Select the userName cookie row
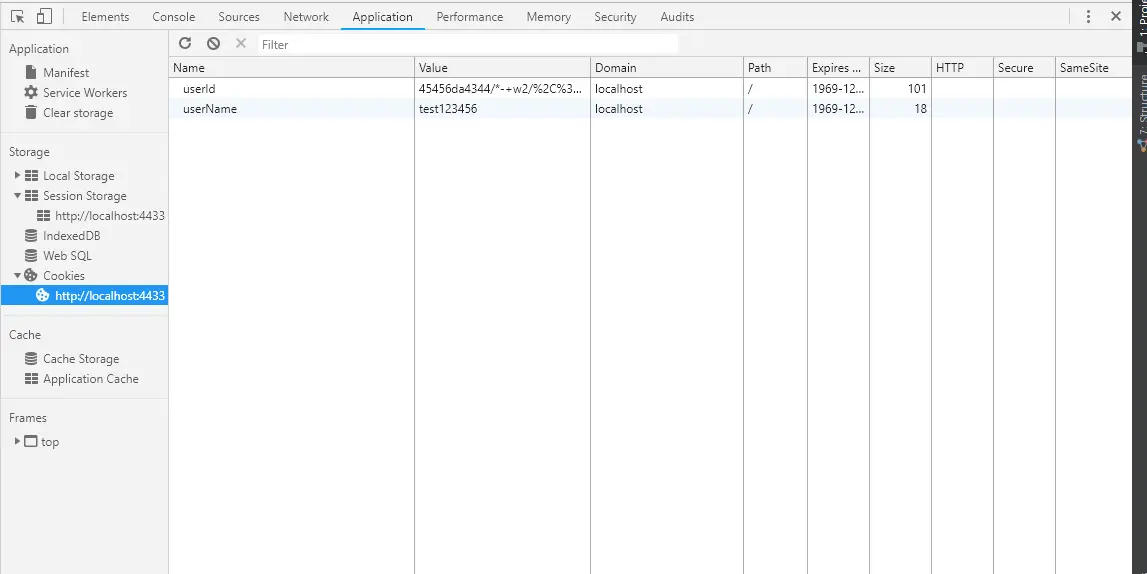Screen dimensions: 1147x574 [x=650, y=108]
